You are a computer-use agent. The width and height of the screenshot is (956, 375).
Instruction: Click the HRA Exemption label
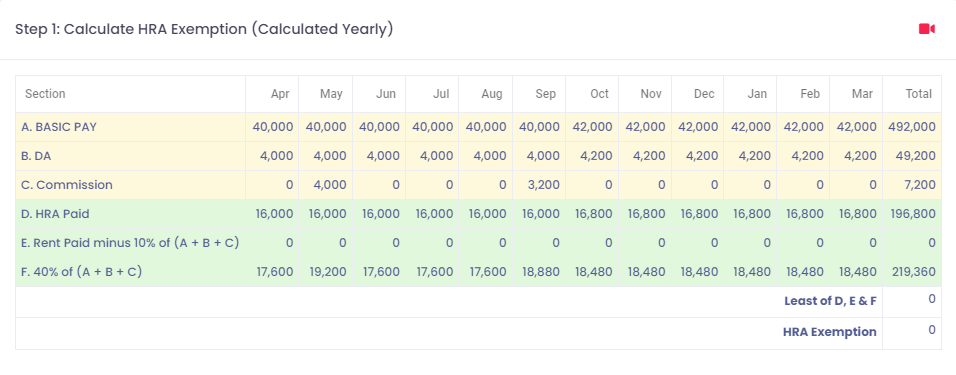(x=830, y=332)
